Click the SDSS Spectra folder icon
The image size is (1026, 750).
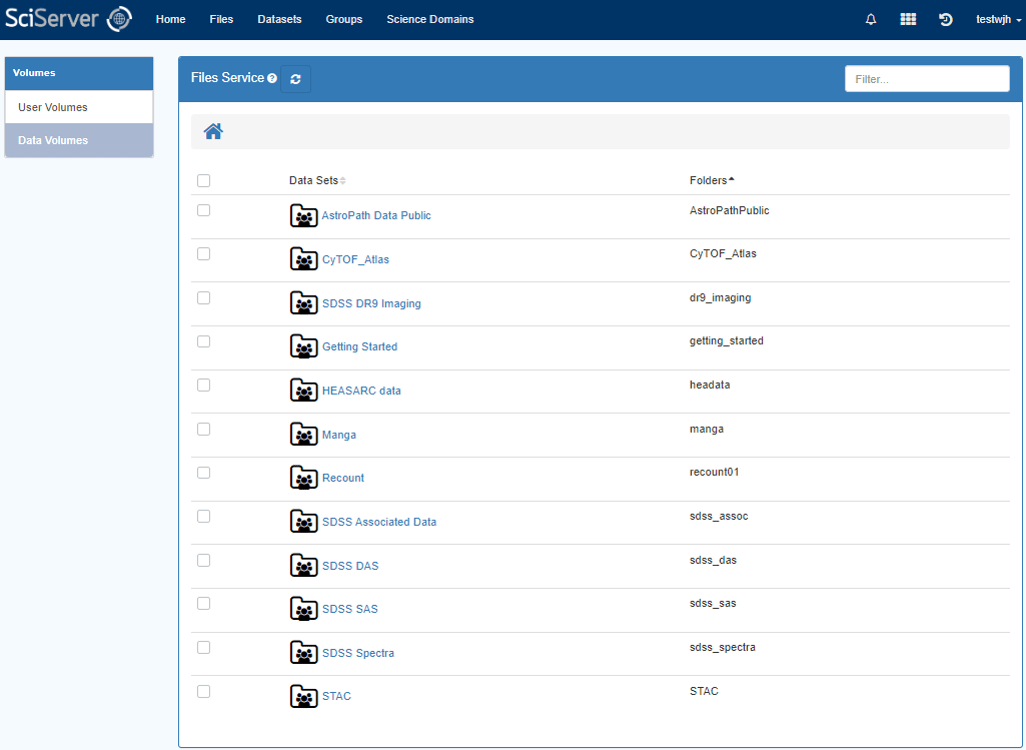pos(304,652)
